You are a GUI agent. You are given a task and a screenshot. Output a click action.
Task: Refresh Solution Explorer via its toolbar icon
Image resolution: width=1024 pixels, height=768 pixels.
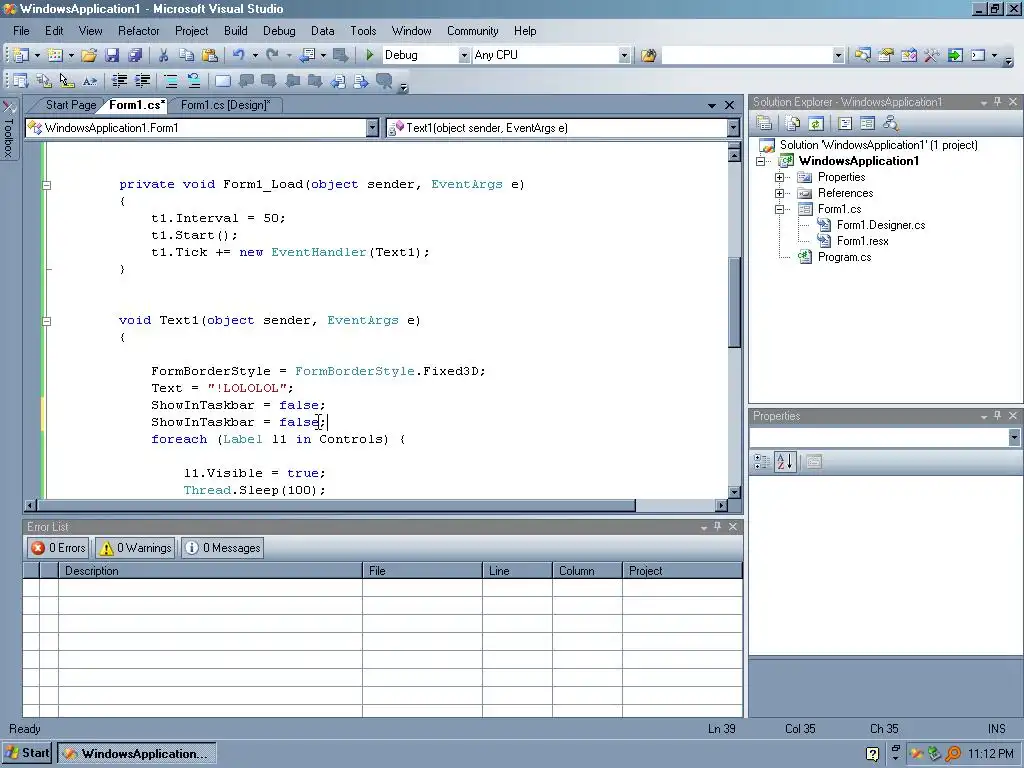coord(816,123)
